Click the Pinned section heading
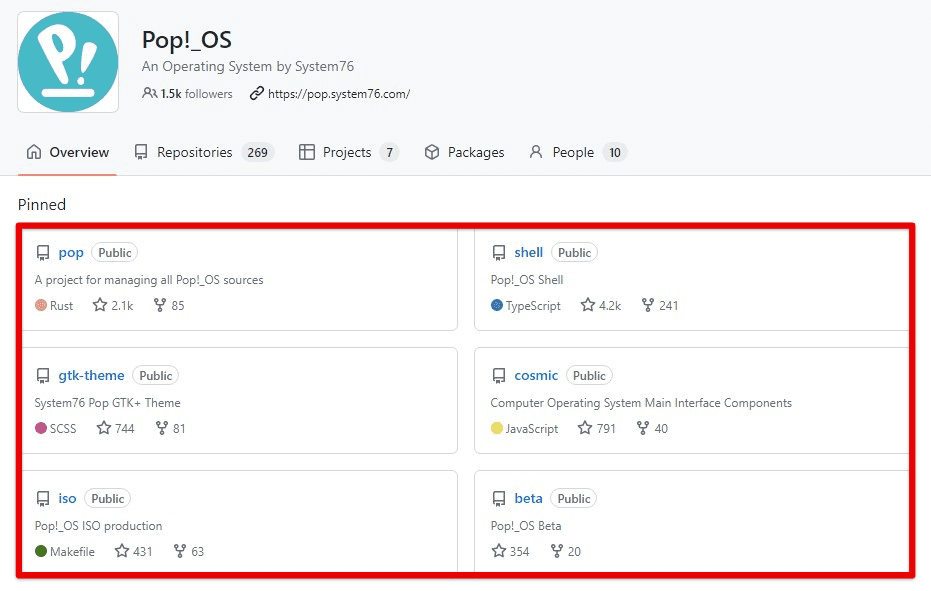The image size is (931, 591). tap(42, 205)
